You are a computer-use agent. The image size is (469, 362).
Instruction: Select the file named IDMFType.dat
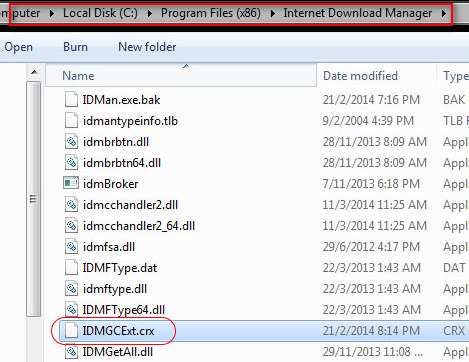[120, 268]
